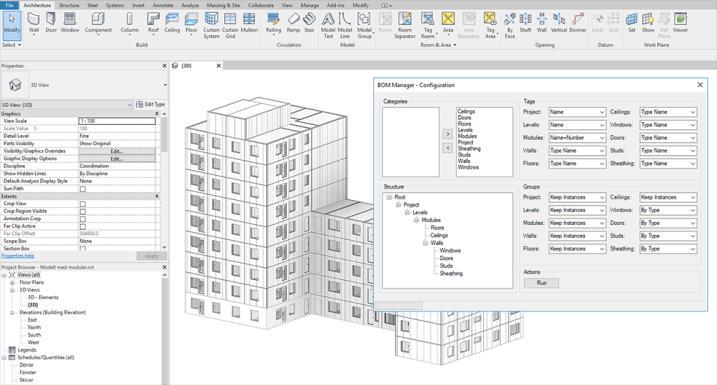The image size is (717, 385).
Task: Toggle the Crop View checkbox
Action: click(x=83, y=204)
